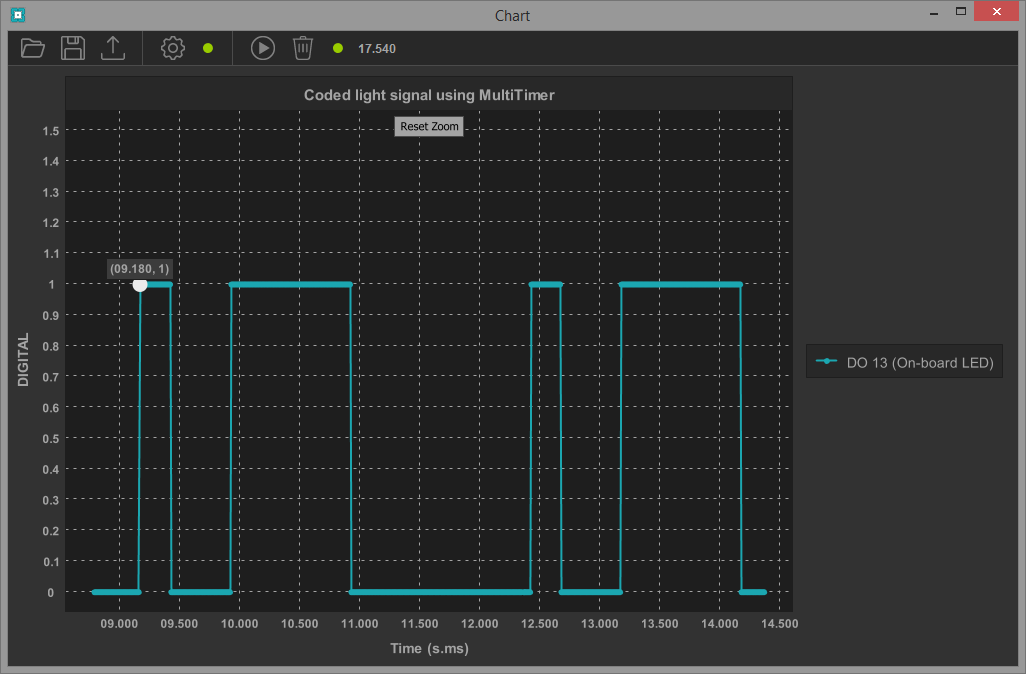Viewport: 1026px width, 674px height.
Task: Open a saved chart file
Action: 32,48
